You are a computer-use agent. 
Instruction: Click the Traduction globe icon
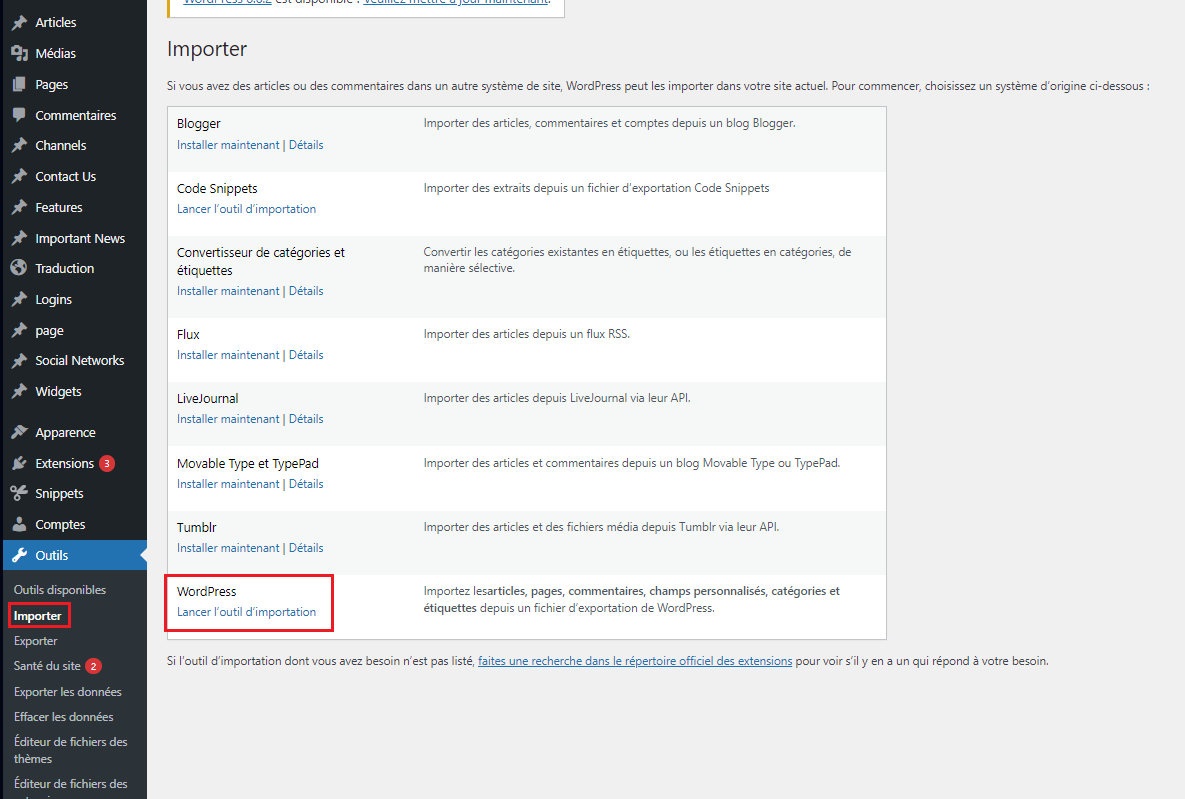[x=18, y=268]
